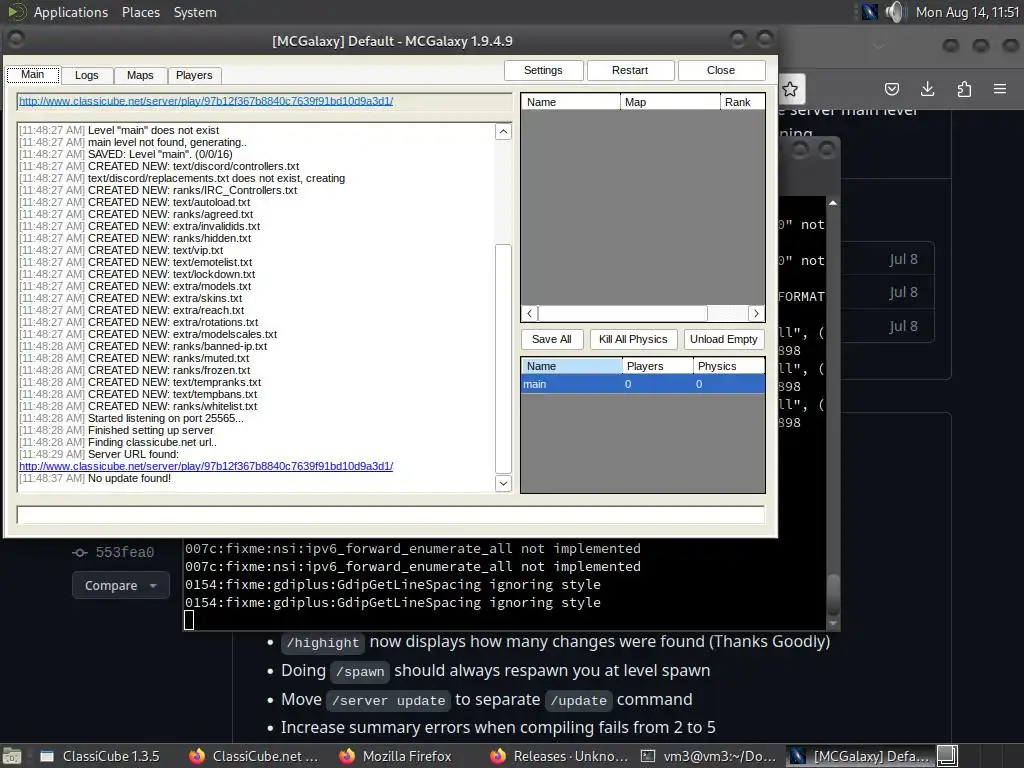Click log scroll-down arrow
This screenshot has height=768, width=1024.
pyautogui.click(x=503, y=483)
